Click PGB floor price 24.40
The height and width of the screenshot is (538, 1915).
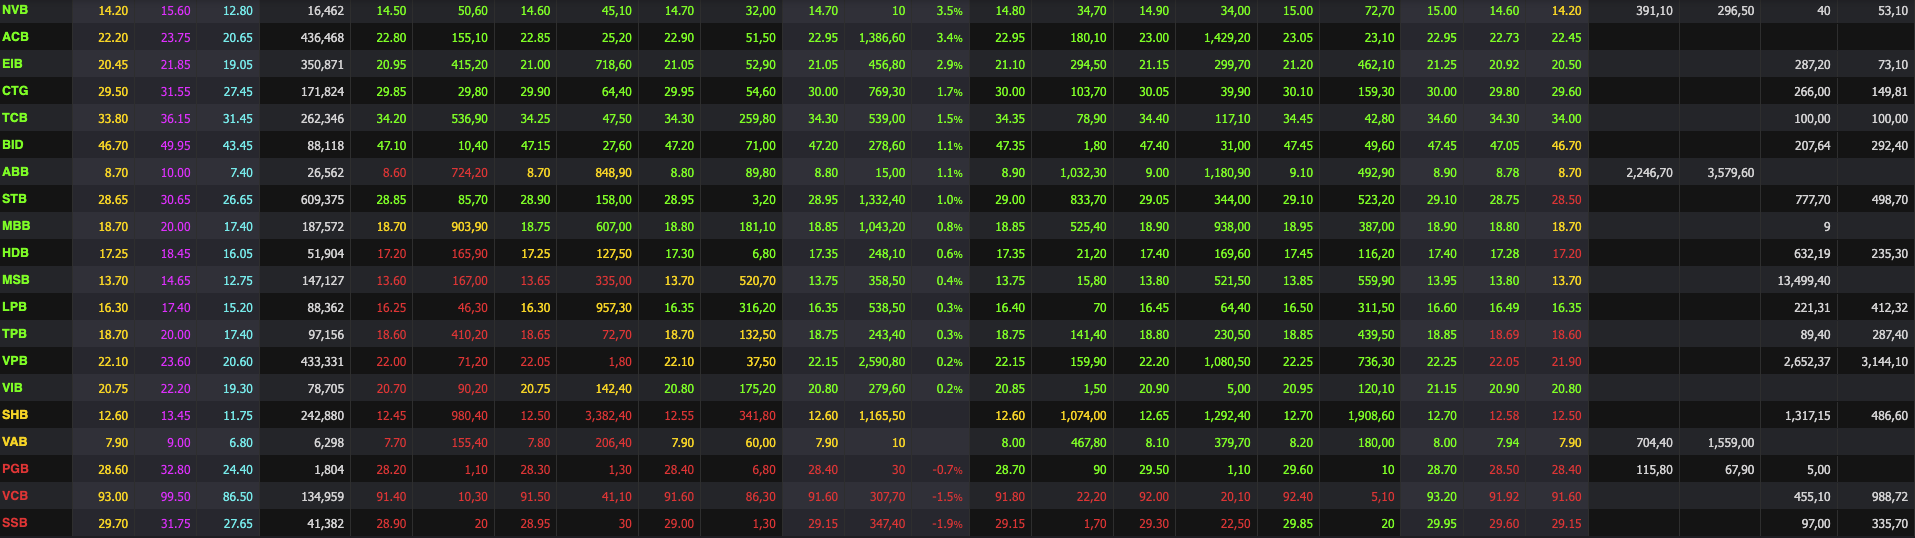(237, 470)
